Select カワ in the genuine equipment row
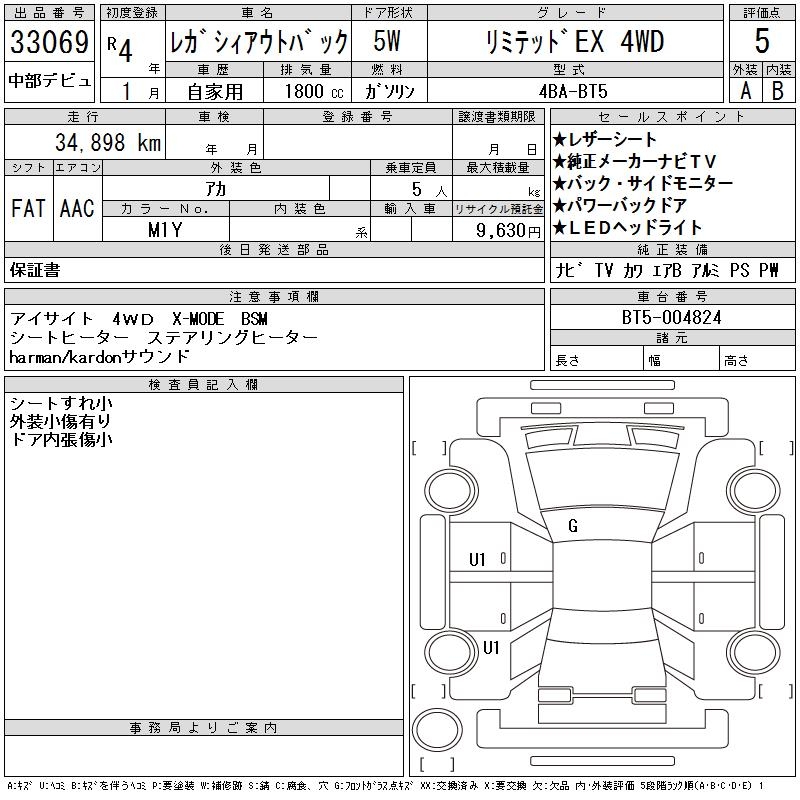This screenshot has width=800, height=800. point(633,270)
